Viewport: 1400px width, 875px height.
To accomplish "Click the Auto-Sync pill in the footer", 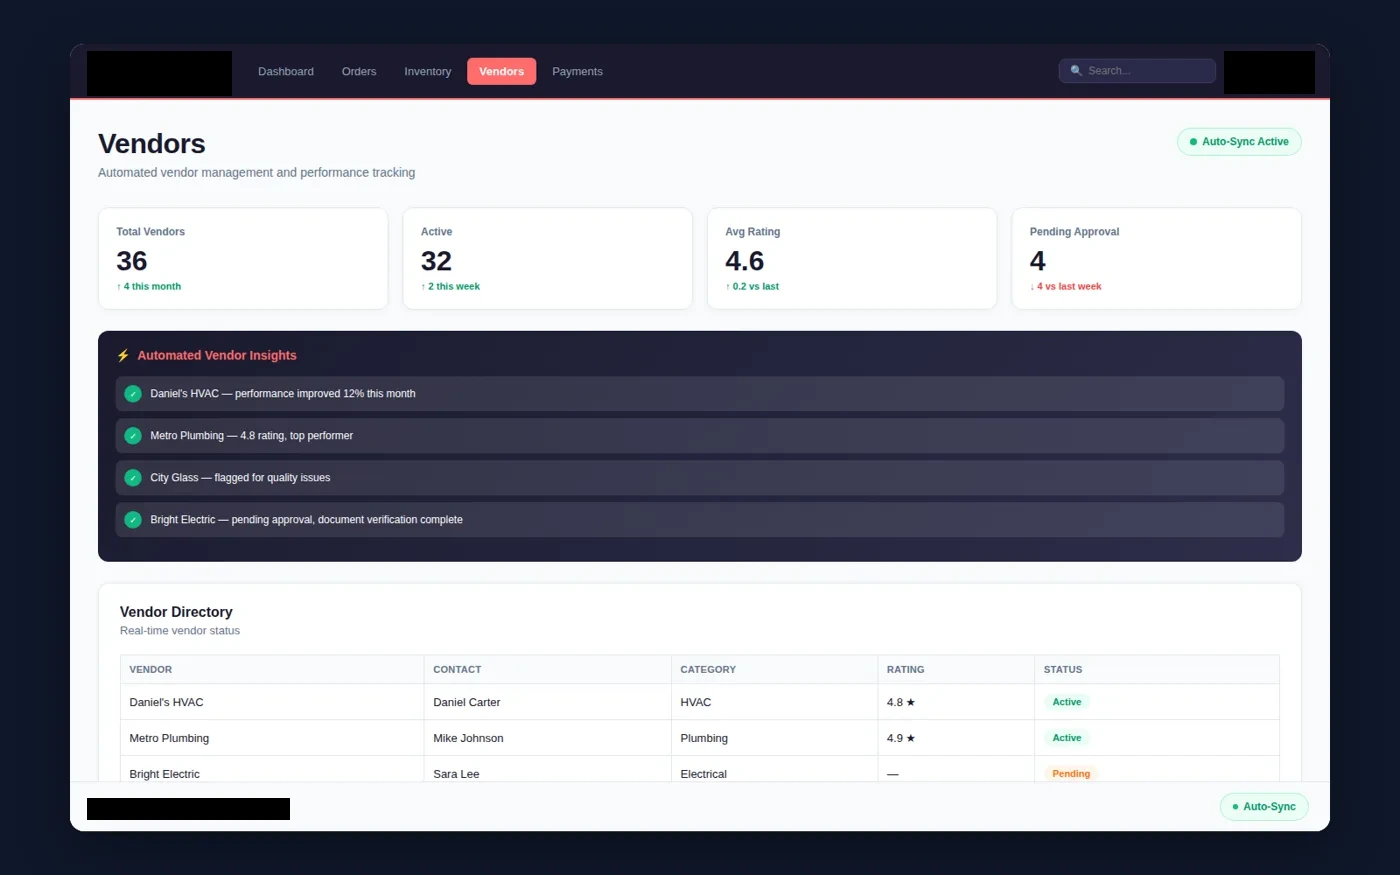I will click(x=1264, y=807).
